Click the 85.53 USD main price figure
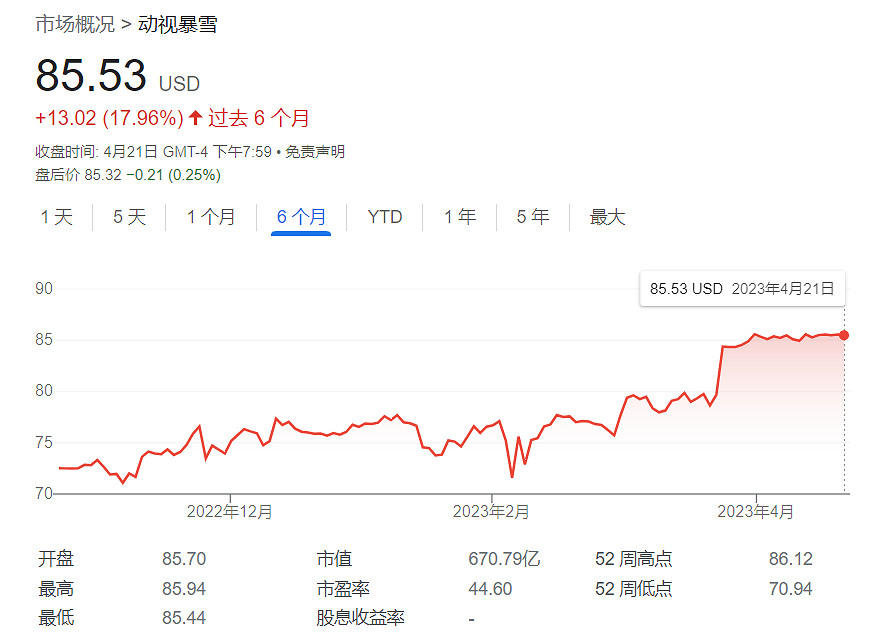 pyautogui.click(x=89, y=75)
